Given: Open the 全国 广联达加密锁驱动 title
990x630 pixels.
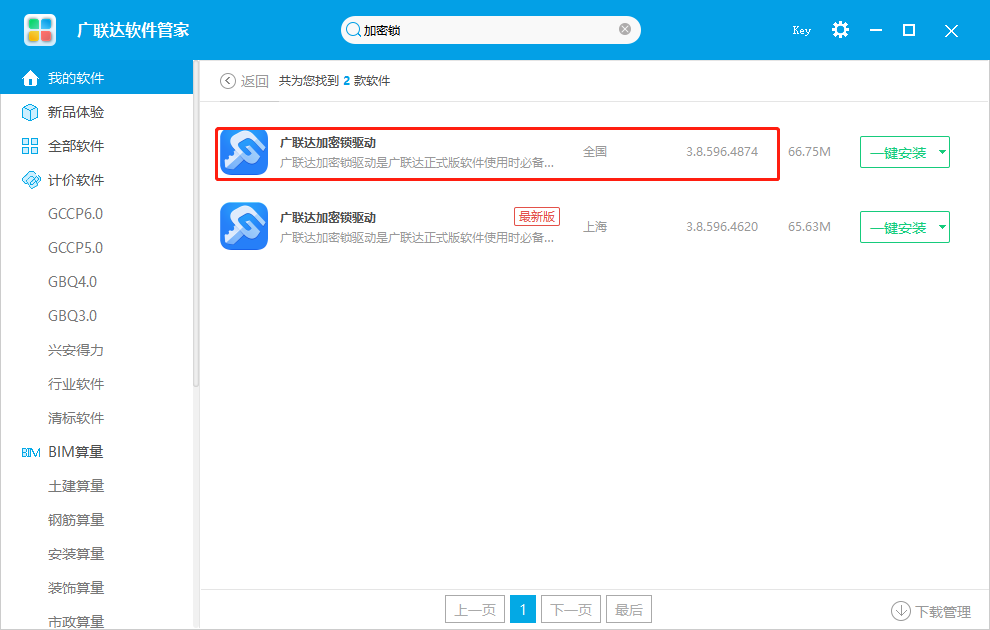Looking at the screenshot, I should click(328, 143).
